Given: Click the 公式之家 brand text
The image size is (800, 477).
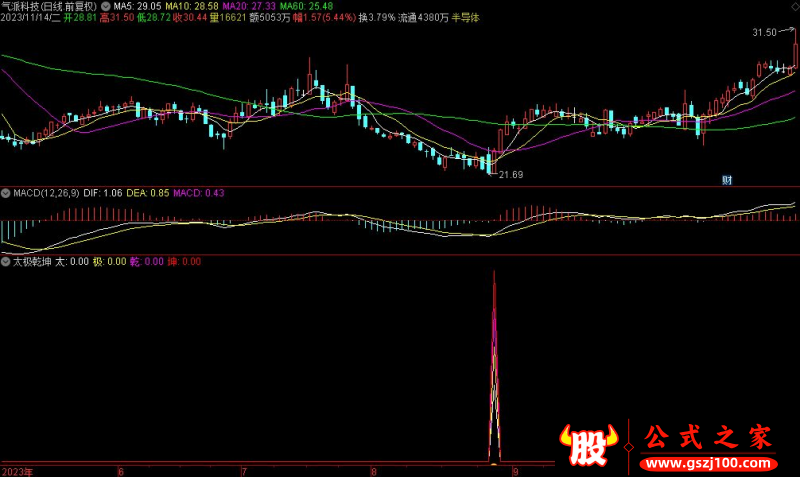Looking at the screenshot, I should [x=708, y=437].
